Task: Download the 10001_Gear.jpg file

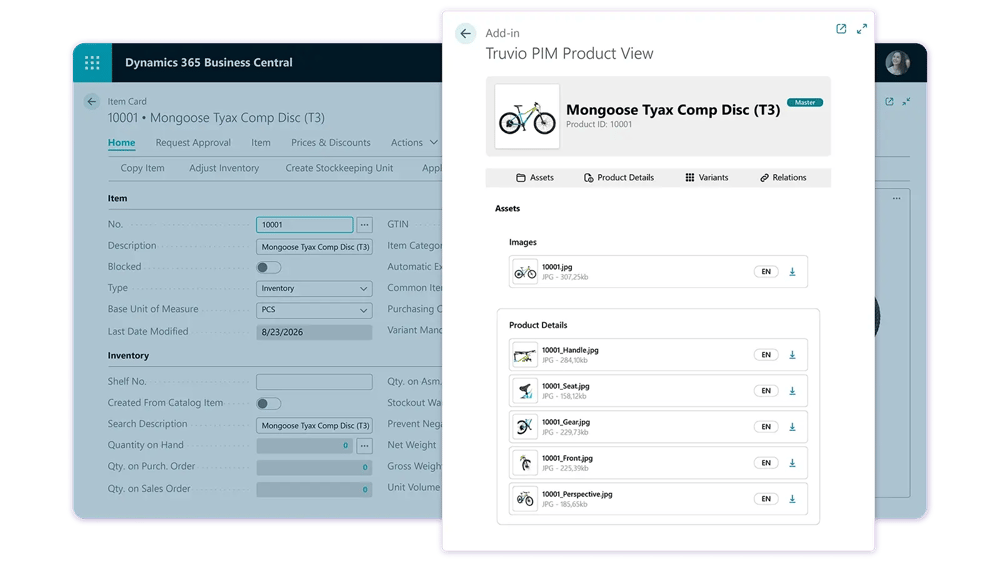Action: click(792, 427)
